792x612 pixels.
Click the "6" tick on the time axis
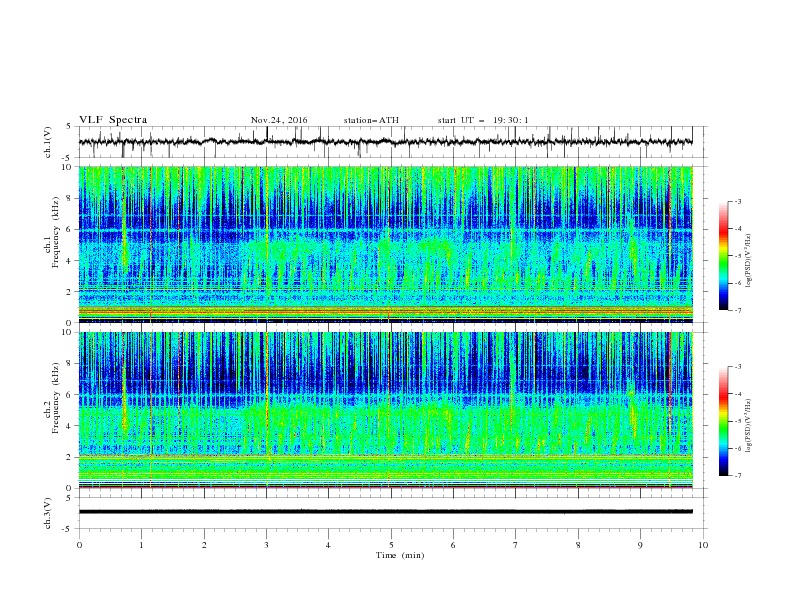click(x=453, y=545)
